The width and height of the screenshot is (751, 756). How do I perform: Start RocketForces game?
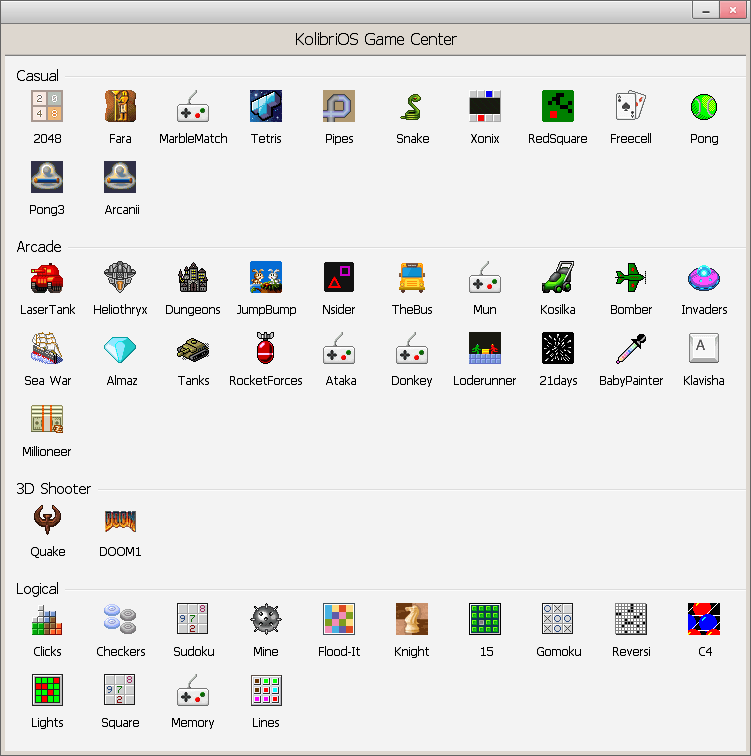coord(266,348)
